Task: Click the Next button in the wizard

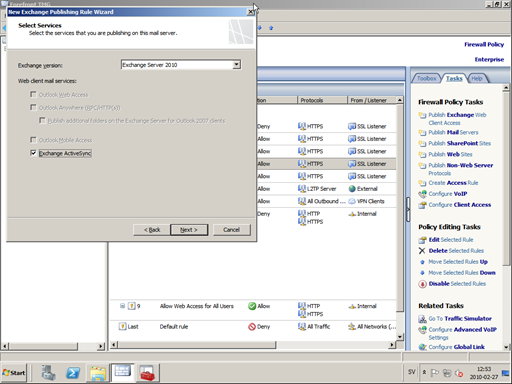Action: pos(189,230)
